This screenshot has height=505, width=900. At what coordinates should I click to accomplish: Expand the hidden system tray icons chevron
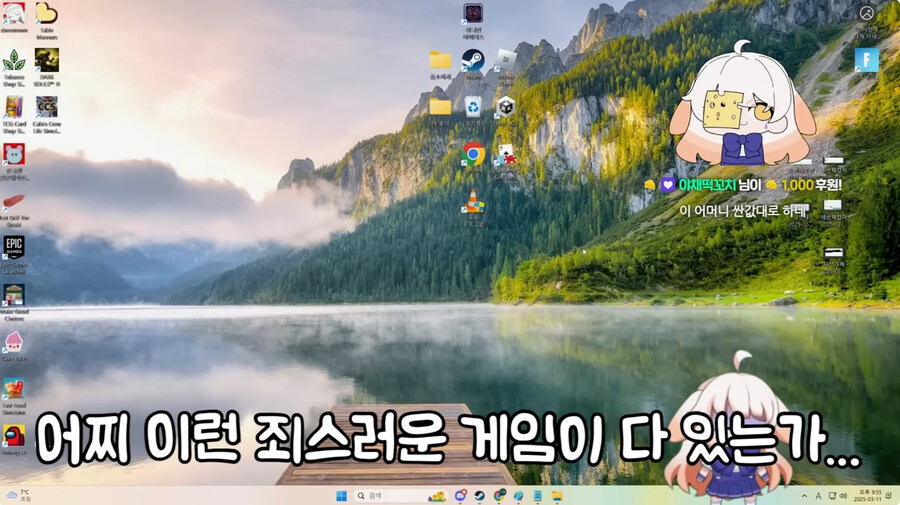pyautogui.click(x=804, y=496)
